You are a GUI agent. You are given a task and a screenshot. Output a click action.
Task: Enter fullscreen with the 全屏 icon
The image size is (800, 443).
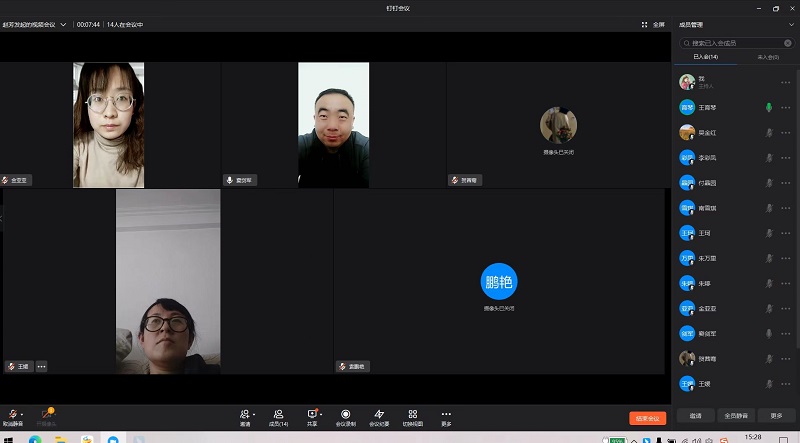click(652, 24)
